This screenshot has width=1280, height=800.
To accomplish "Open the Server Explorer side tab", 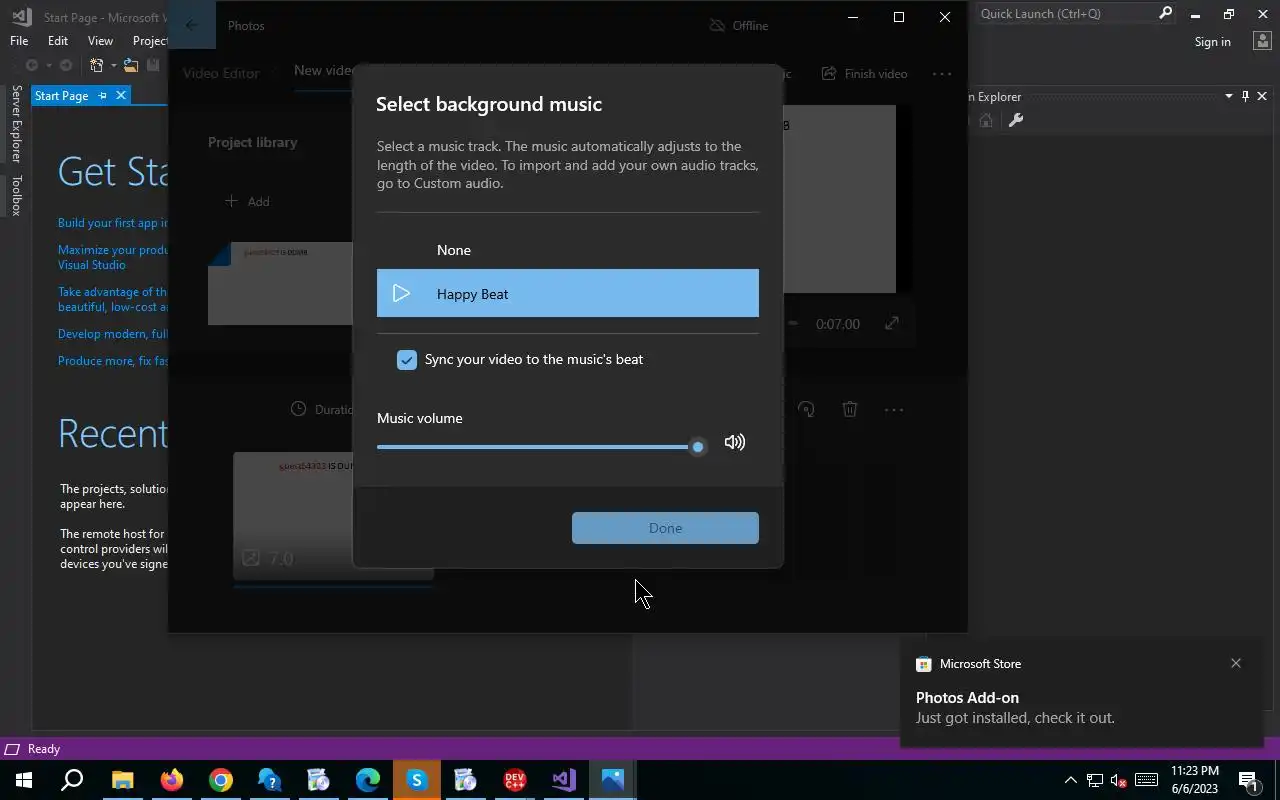I will point(16,124).
